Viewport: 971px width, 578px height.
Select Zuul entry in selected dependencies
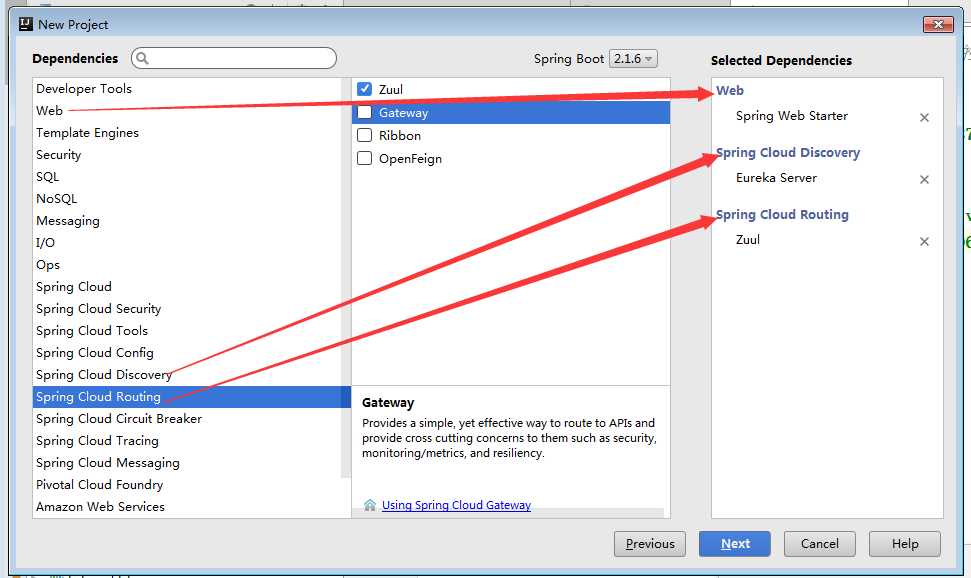click(x=747, y=240)
